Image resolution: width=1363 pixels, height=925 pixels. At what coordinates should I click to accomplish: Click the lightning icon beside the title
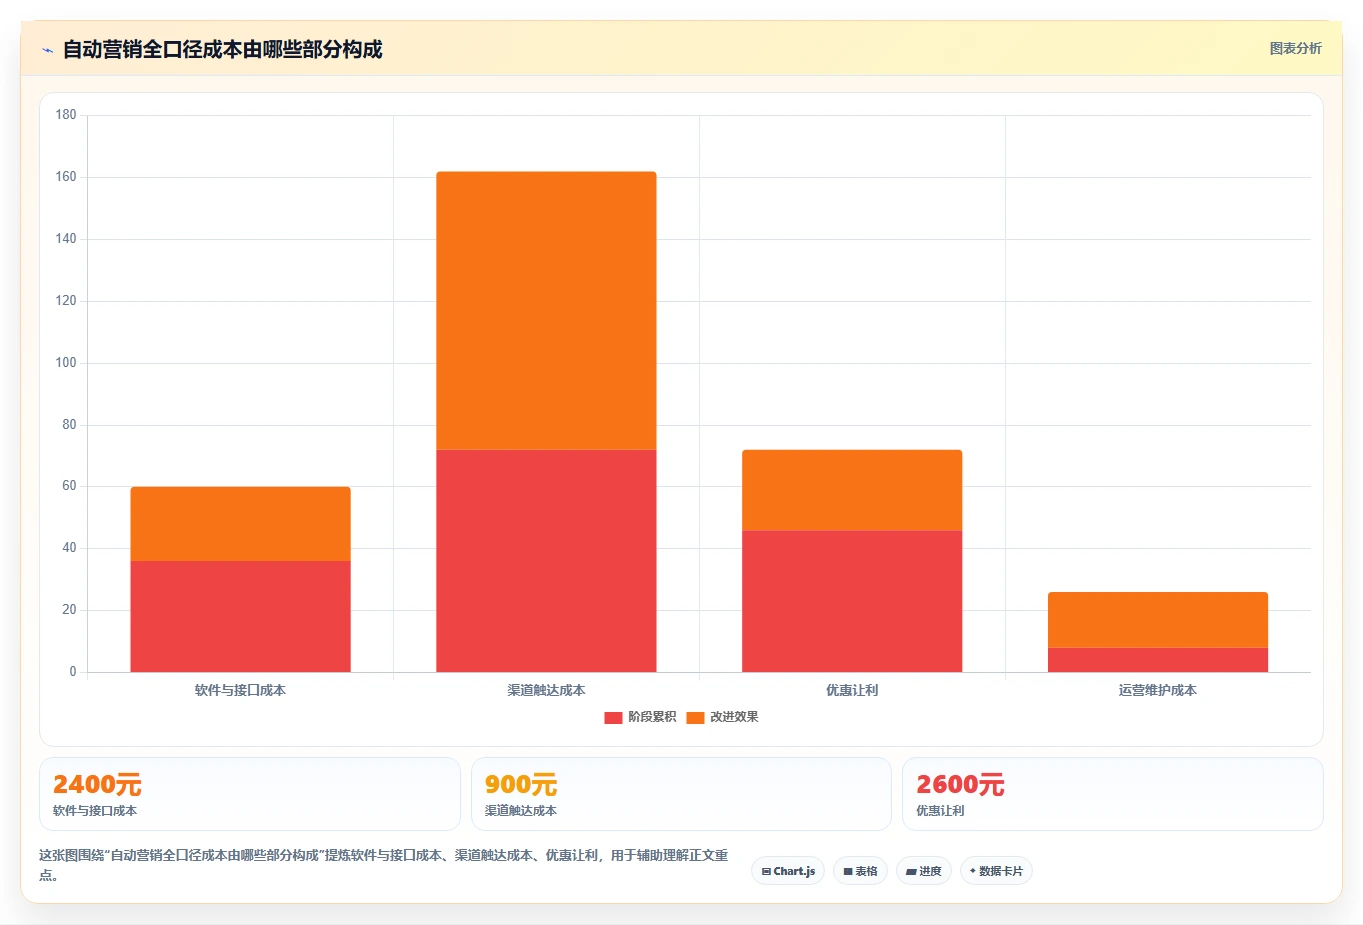(47, 50)
